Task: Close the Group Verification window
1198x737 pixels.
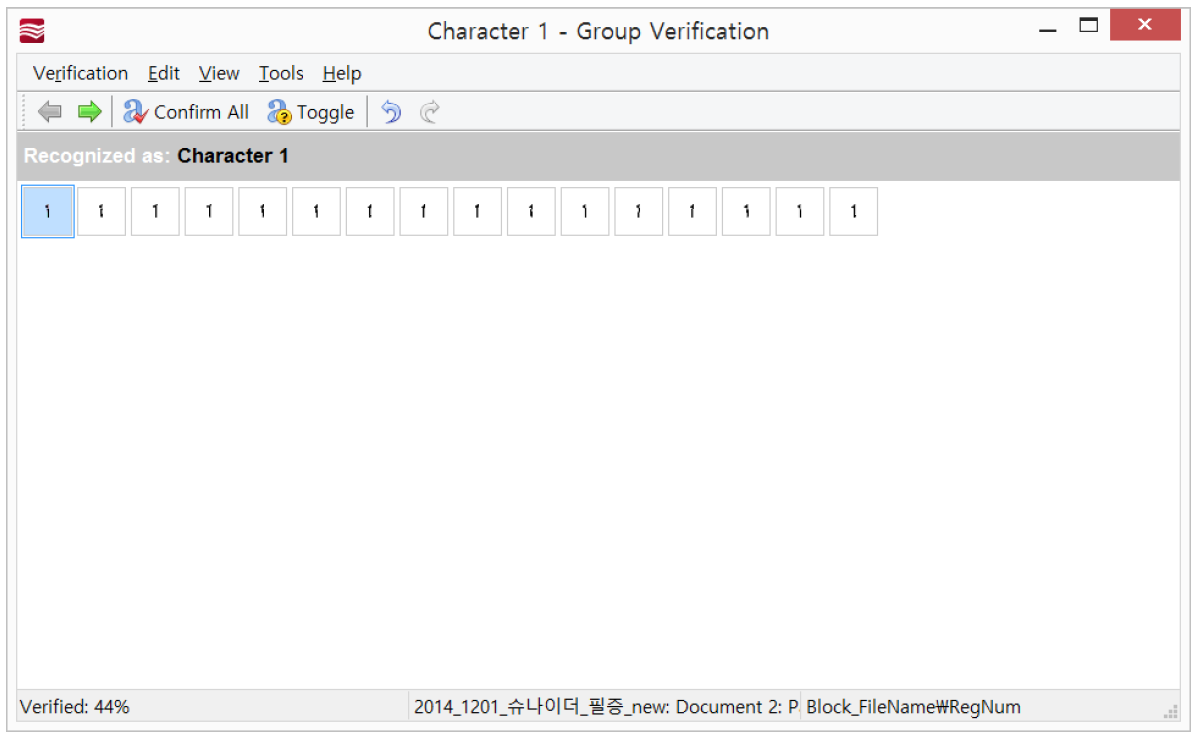Action: point(1145,24)
